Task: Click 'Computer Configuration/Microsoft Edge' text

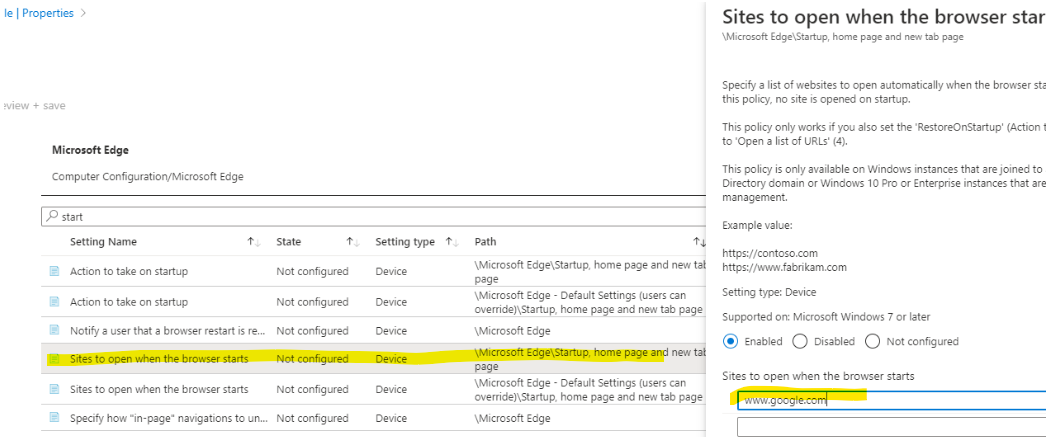Action: coord(148,177)
